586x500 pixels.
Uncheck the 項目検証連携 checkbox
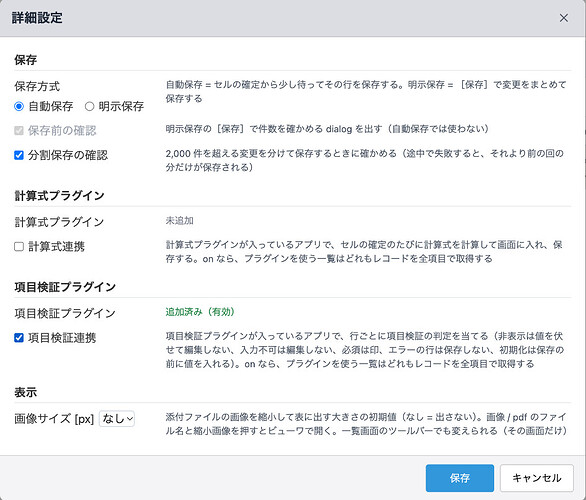pyautogui.click(x=19, y=338)
